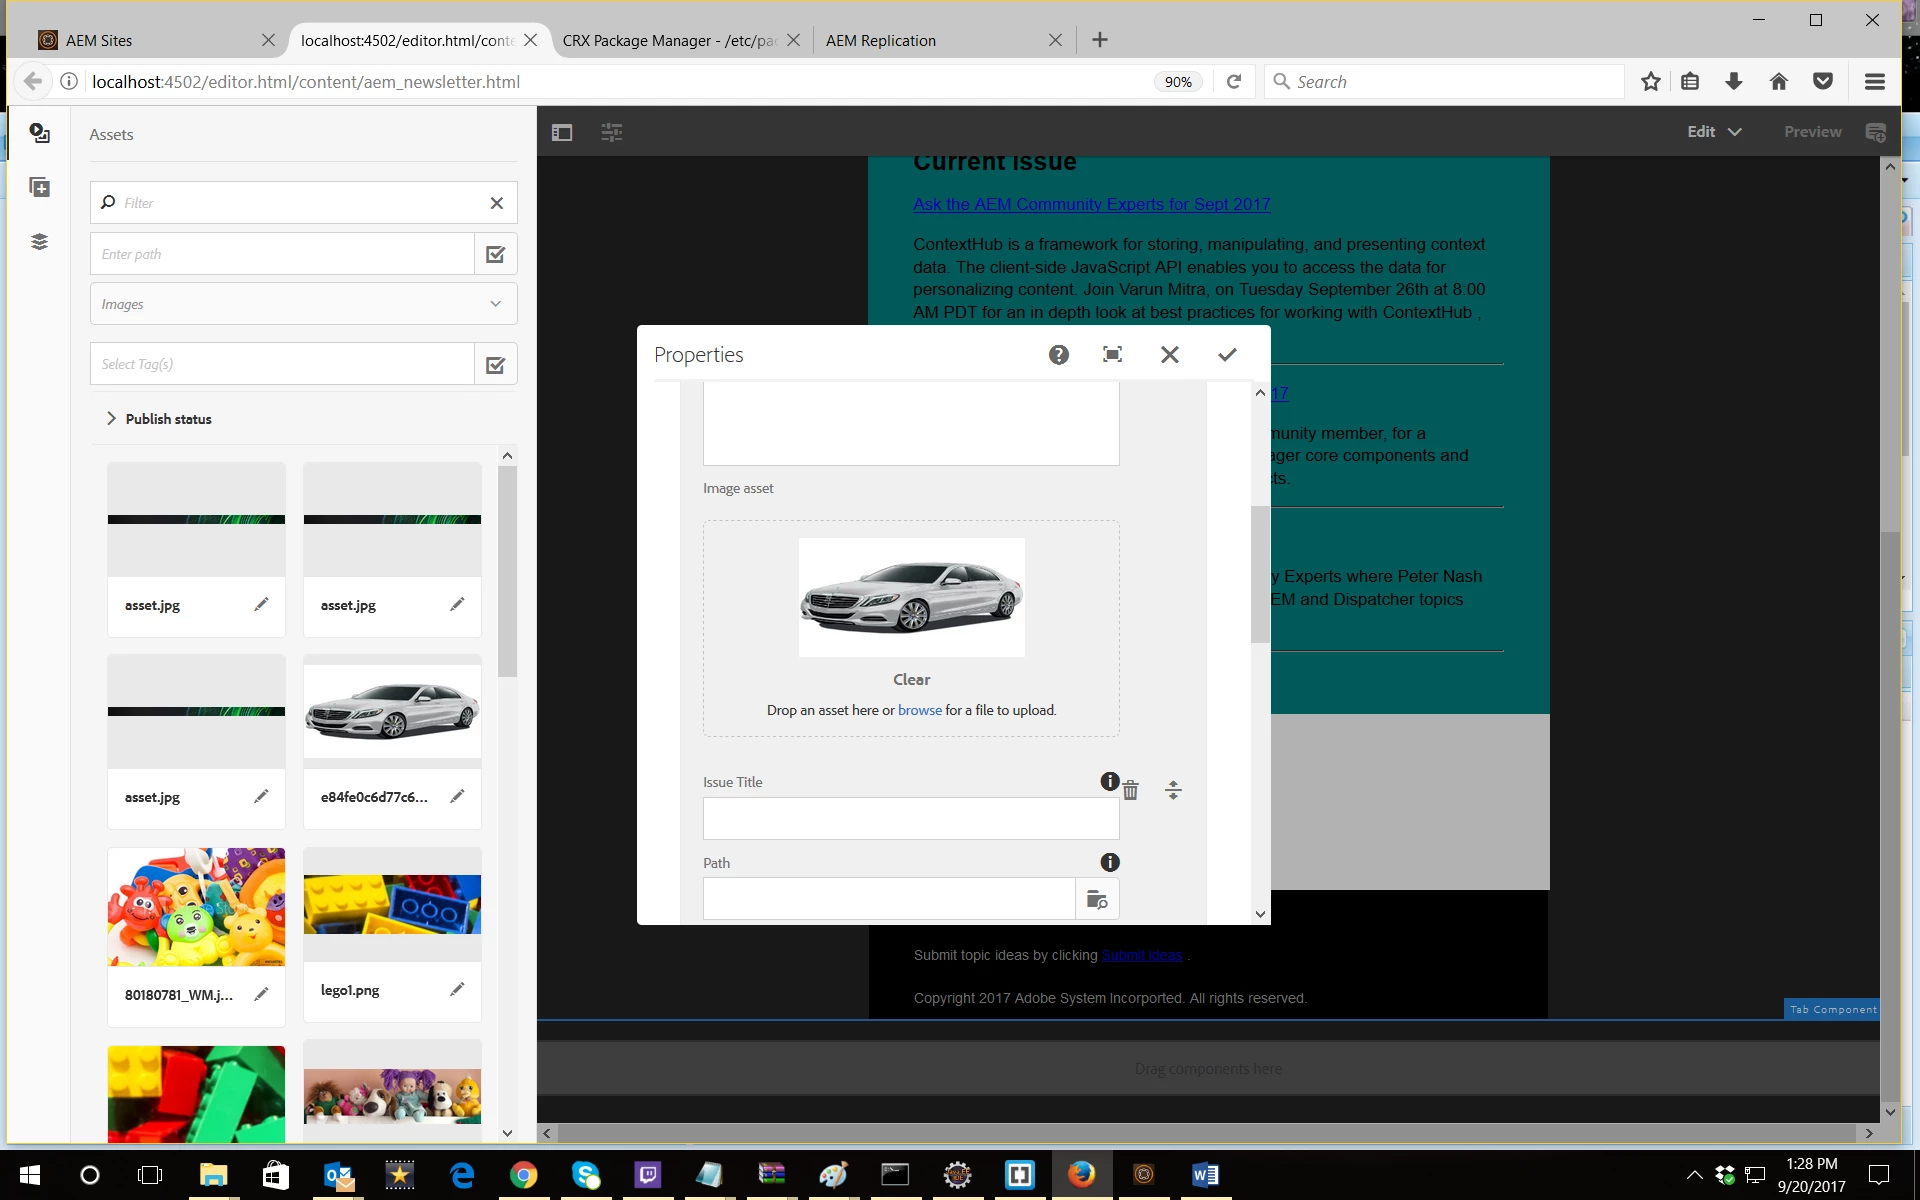Click the Properties dialog help icon
The width and height of the screenshot is (1920, 1200).
click(x=1059, y=355)
